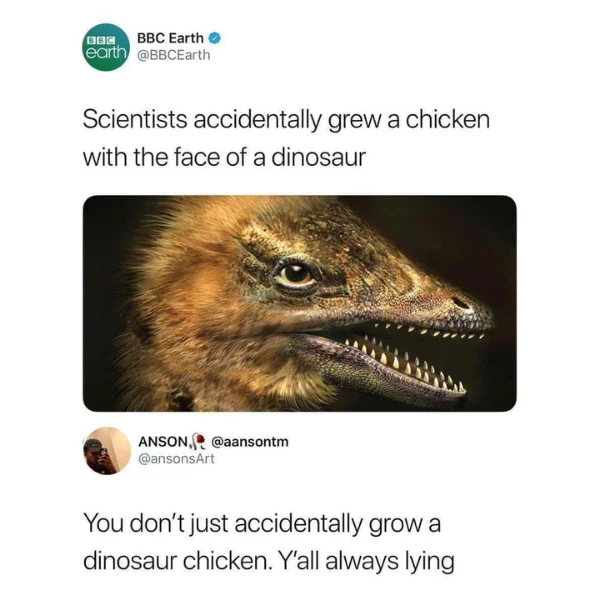Select the "Scientists accidentally grew a chicken" tweet text
The image size is (600, 600).
pos(286,138)
